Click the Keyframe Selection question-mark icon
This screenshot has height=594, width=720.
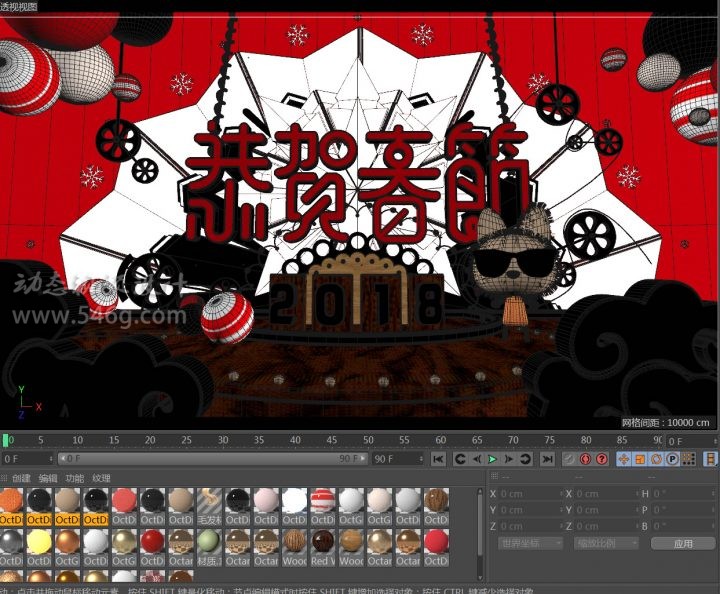(x=602, y=459)
